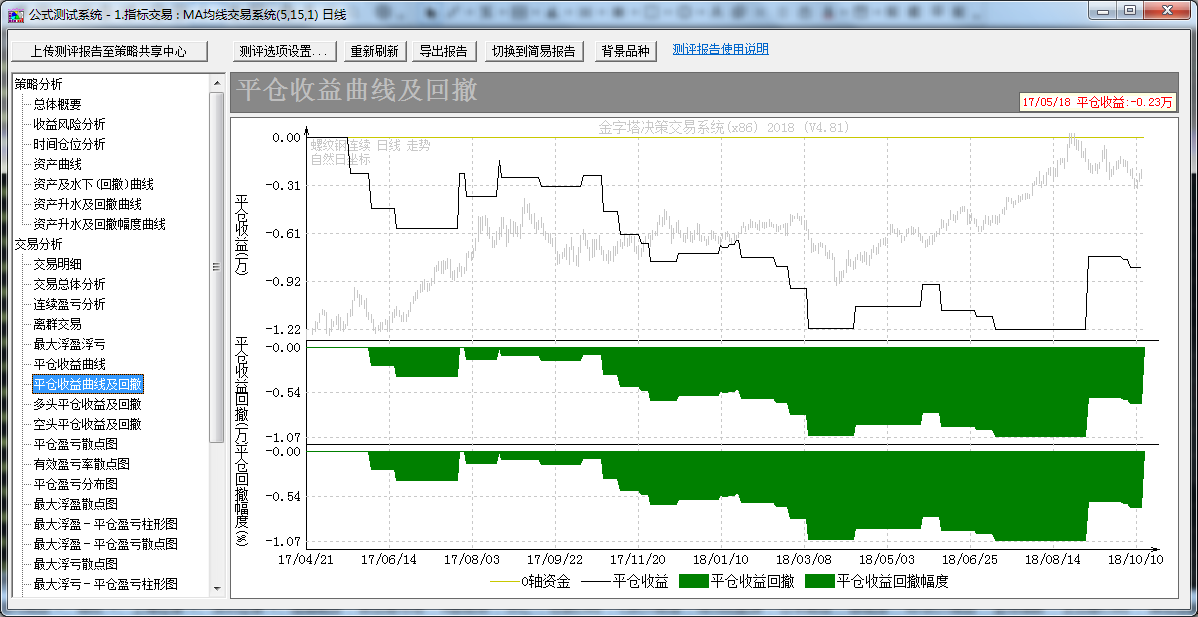Collapse the 交易分析 tree group
Screen dimensions: 1198x617
(x=38, y=244)
